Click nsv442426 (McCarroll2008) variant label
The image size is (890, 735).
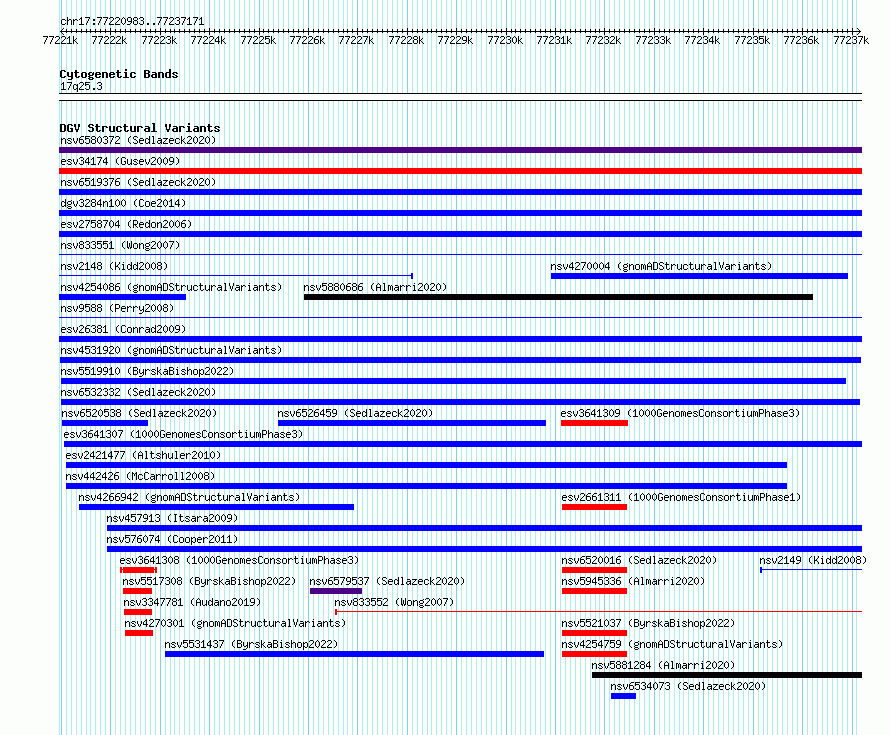[x=140, y=476]
